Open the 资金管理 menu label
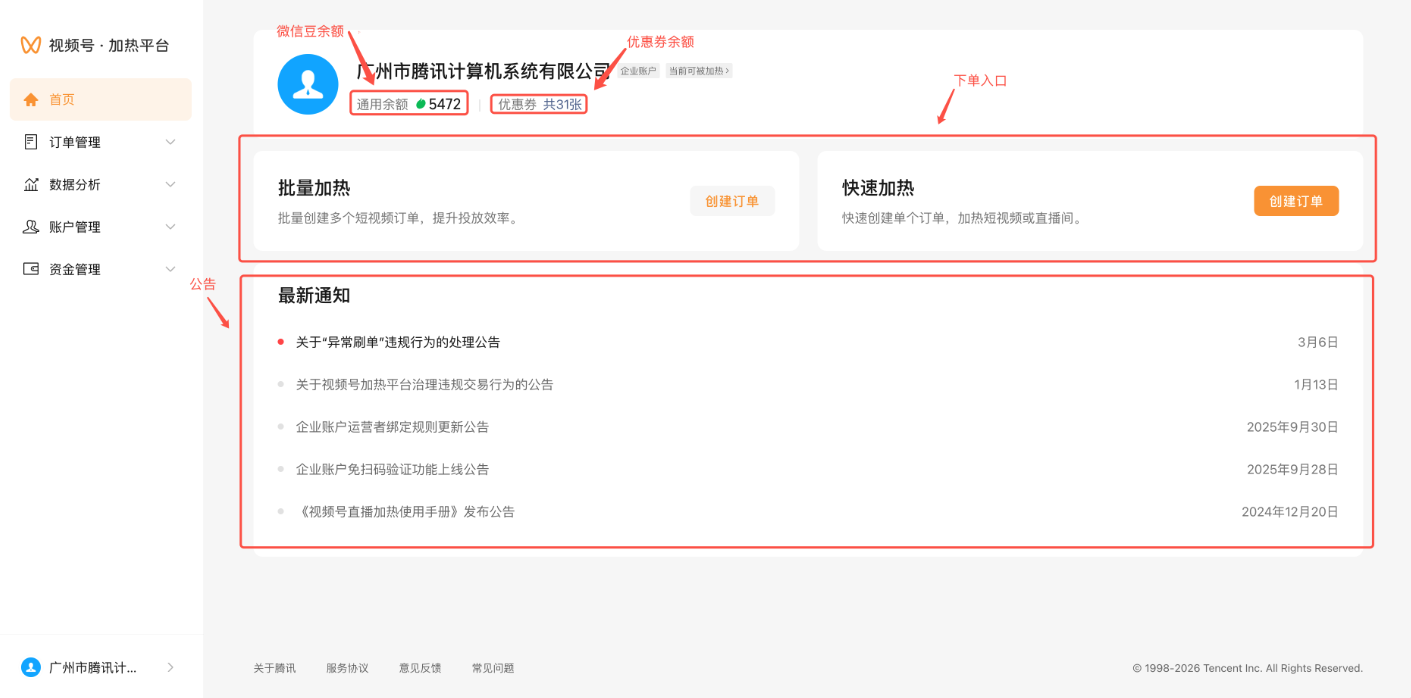The width and height of the screenshot is (1411, 698). click(75, 269)
